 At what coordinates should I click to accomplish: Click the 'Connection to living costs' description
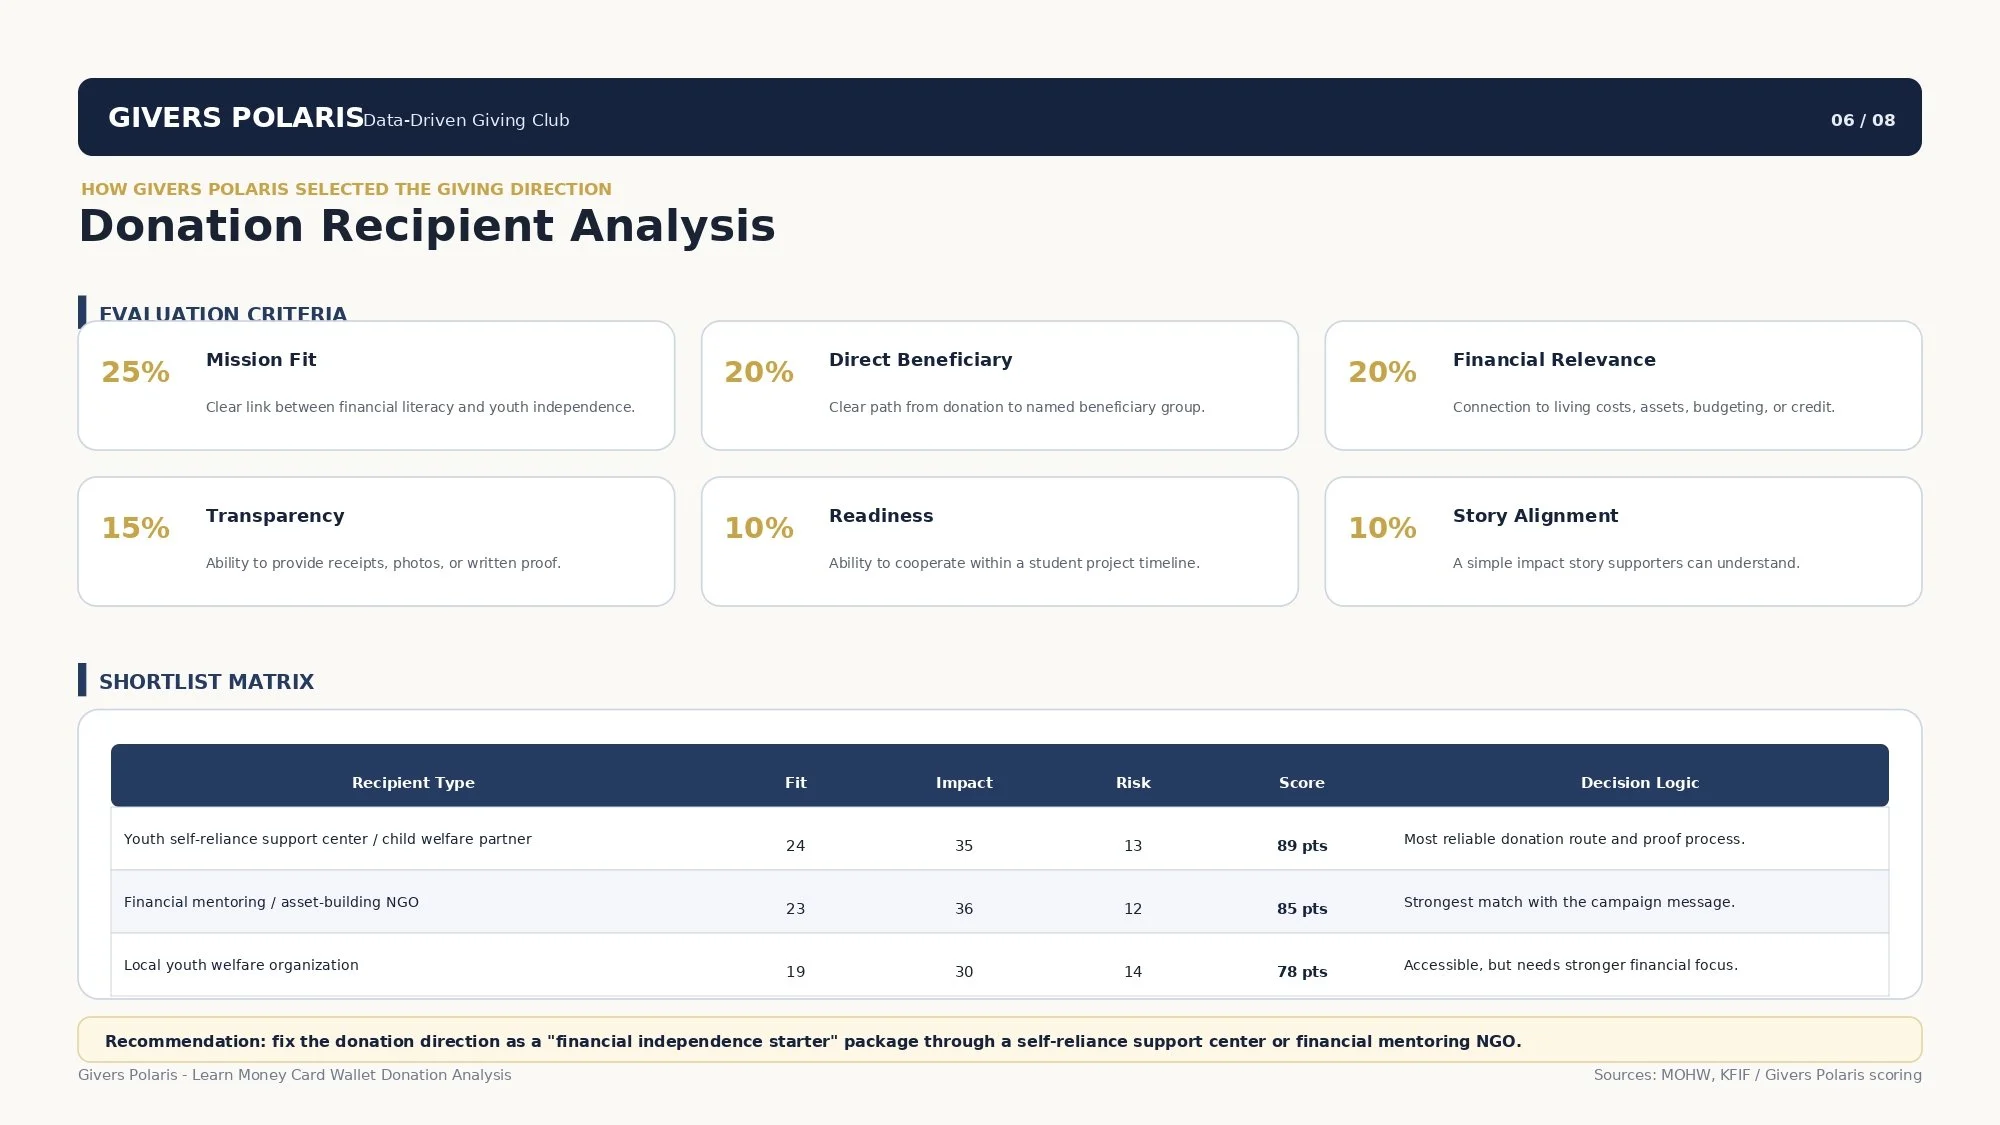[x=1644, y=407]
